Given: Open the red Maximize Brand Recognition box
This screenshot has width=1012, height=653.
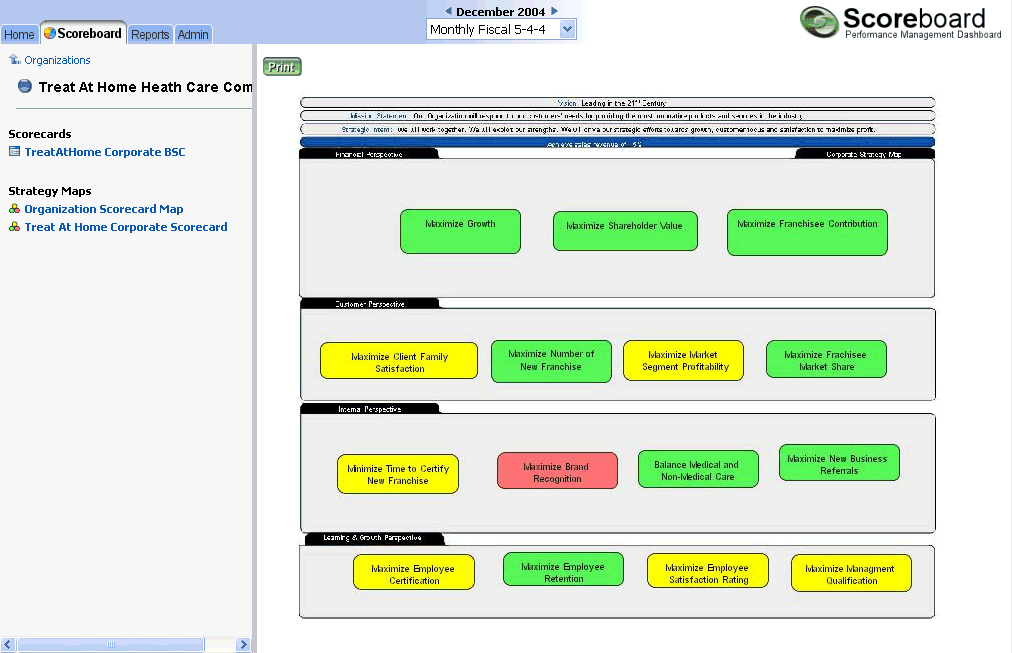Looking at the screenshot, I should [x=557, y=470].
